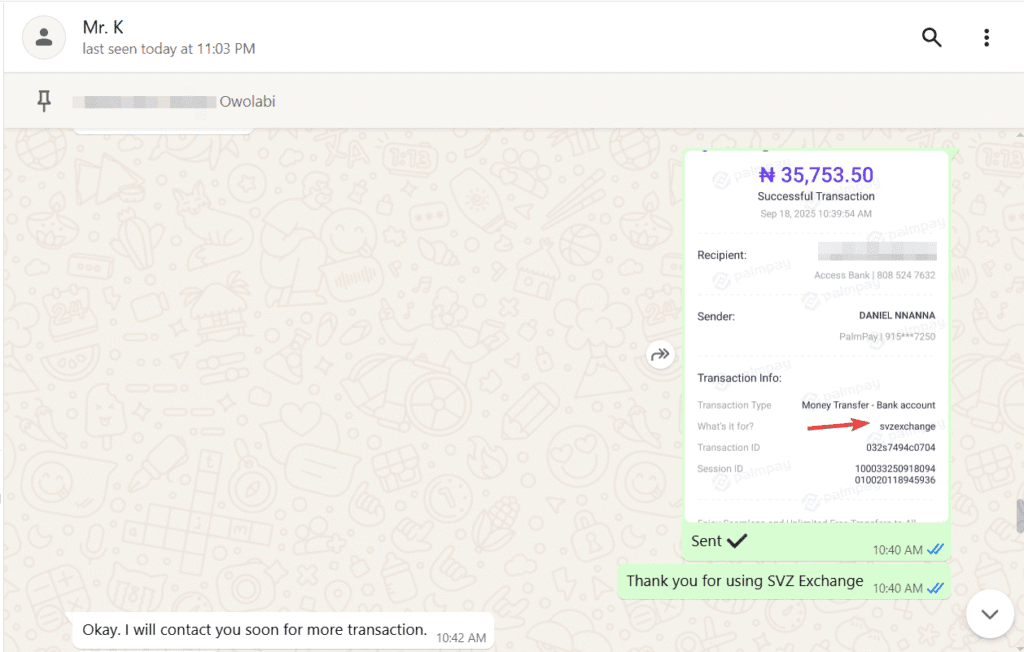Click the 10:42 AM message timestamp
Screen dimensions: 1024x652
click(460, 637)
